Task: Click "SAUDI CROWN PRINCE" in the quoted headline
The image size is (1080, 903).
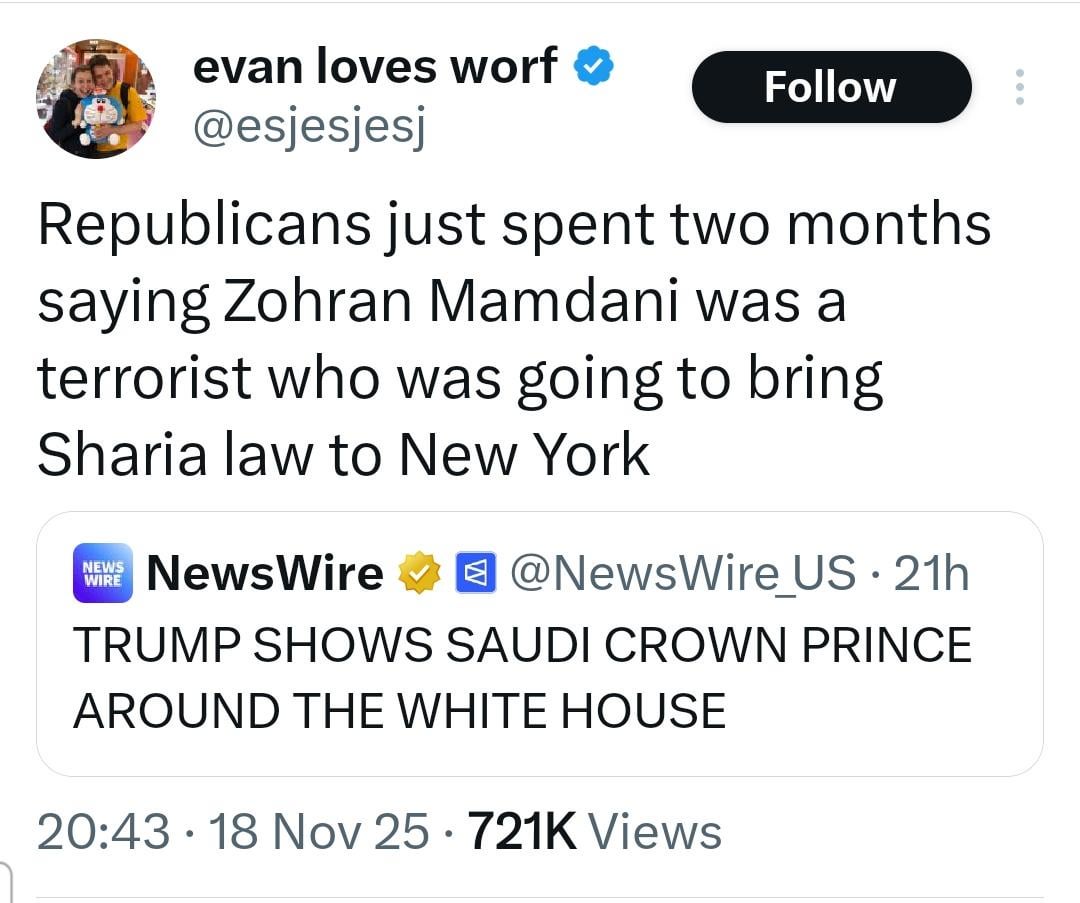Action: click(x=708, y=645)
